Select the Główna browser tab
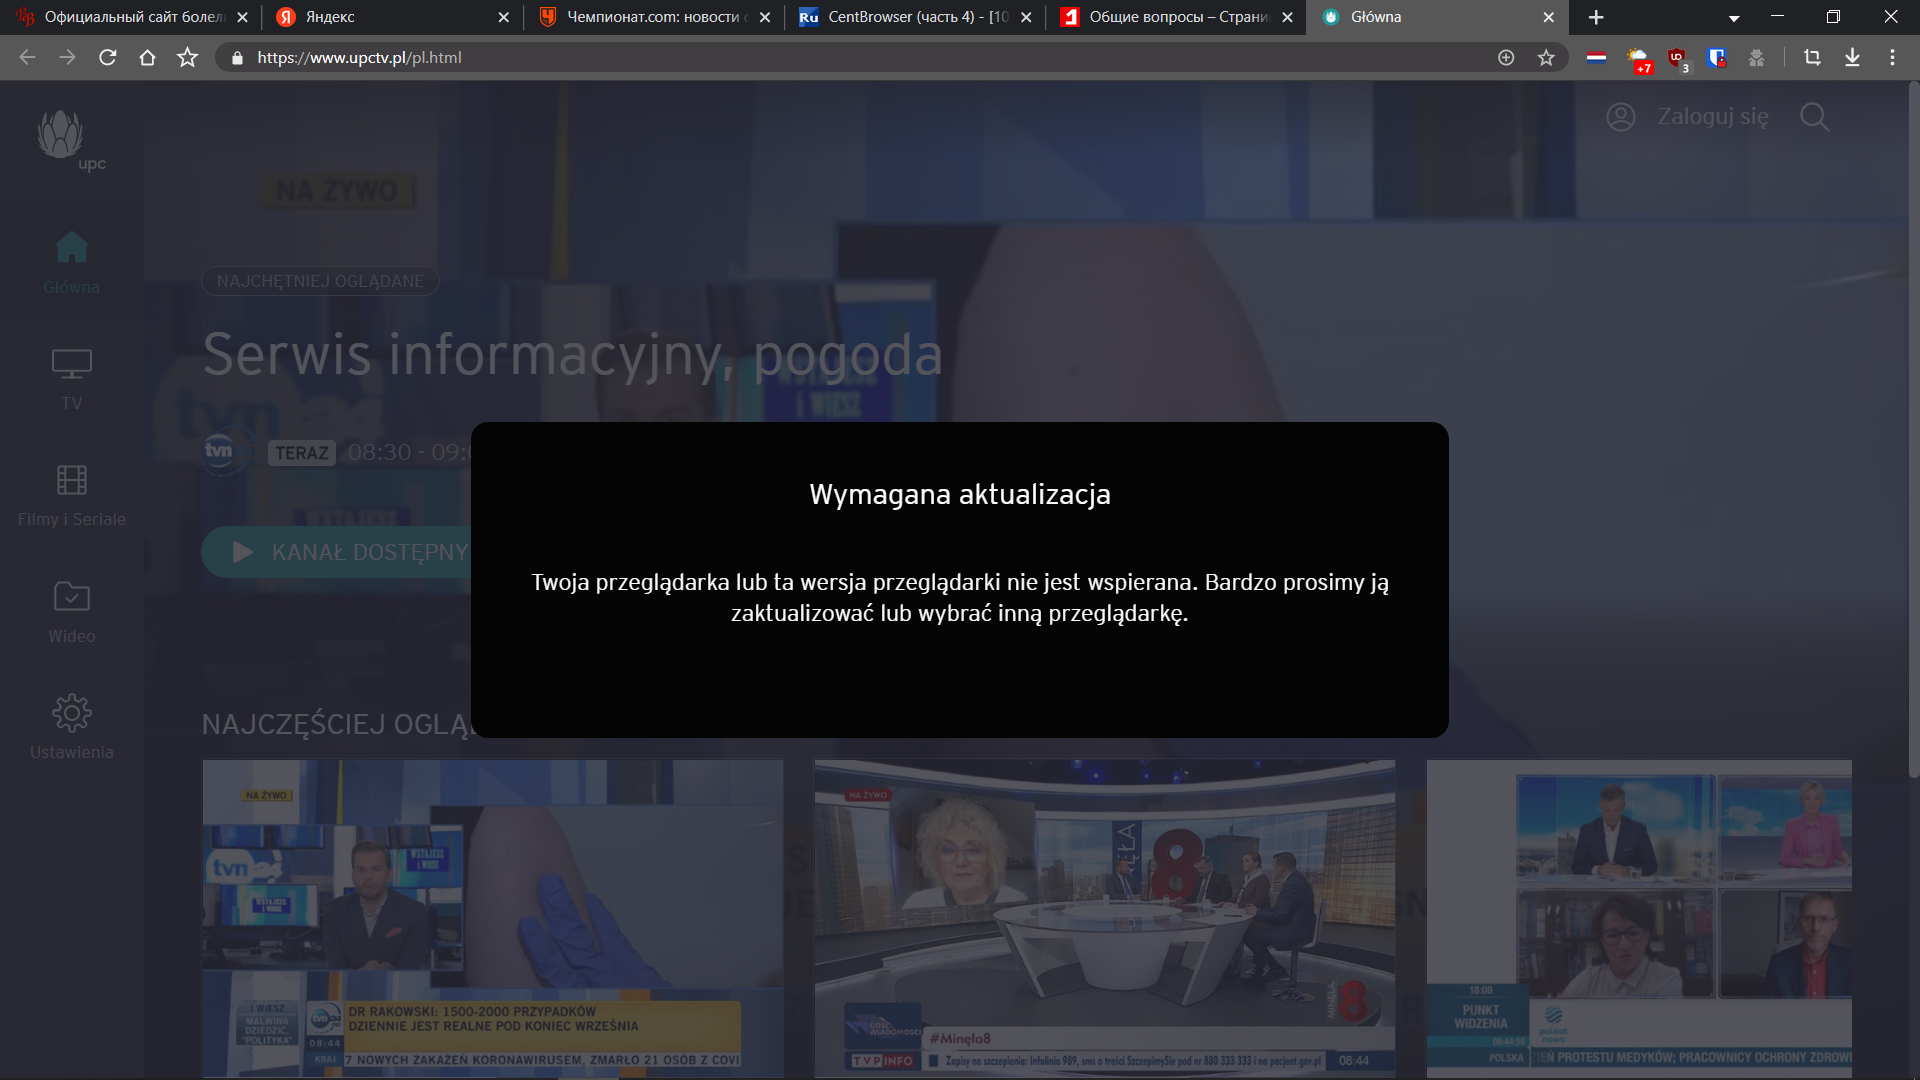Image resolution: width=1920 pixels, height=1080 pixels. 1436,17
